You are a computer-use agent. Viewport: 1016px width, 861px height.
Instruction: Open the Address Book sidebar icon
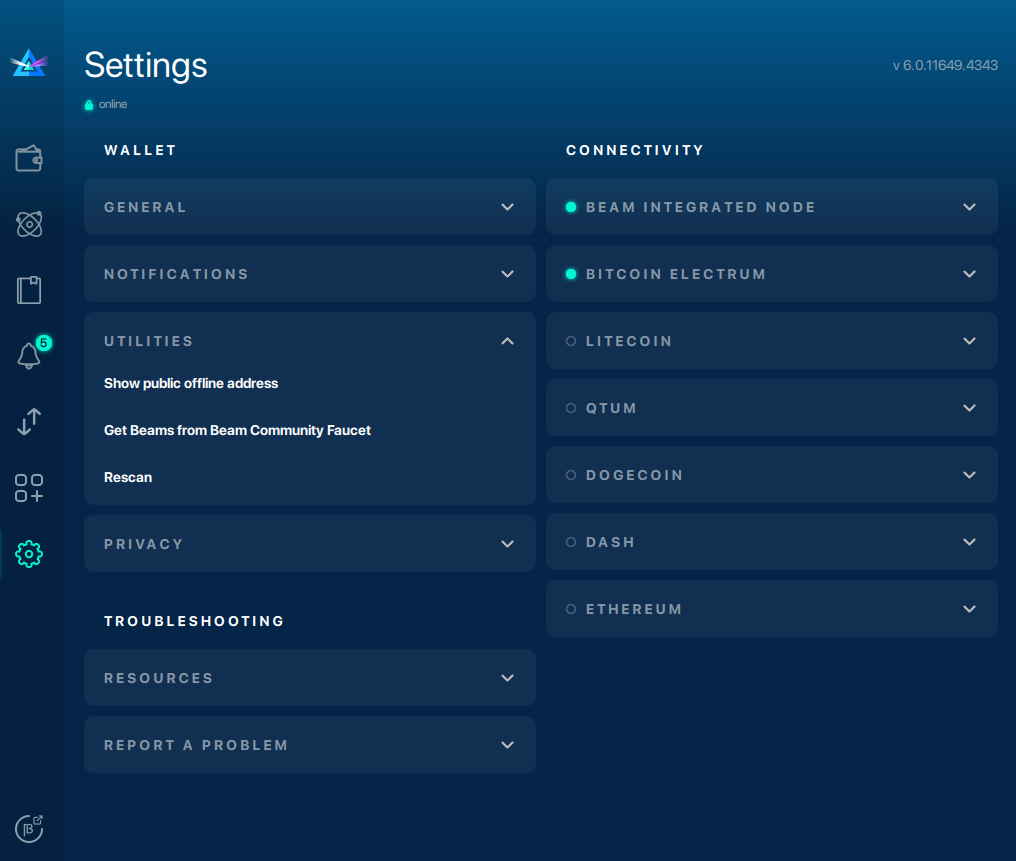click(x=29, y=290)
